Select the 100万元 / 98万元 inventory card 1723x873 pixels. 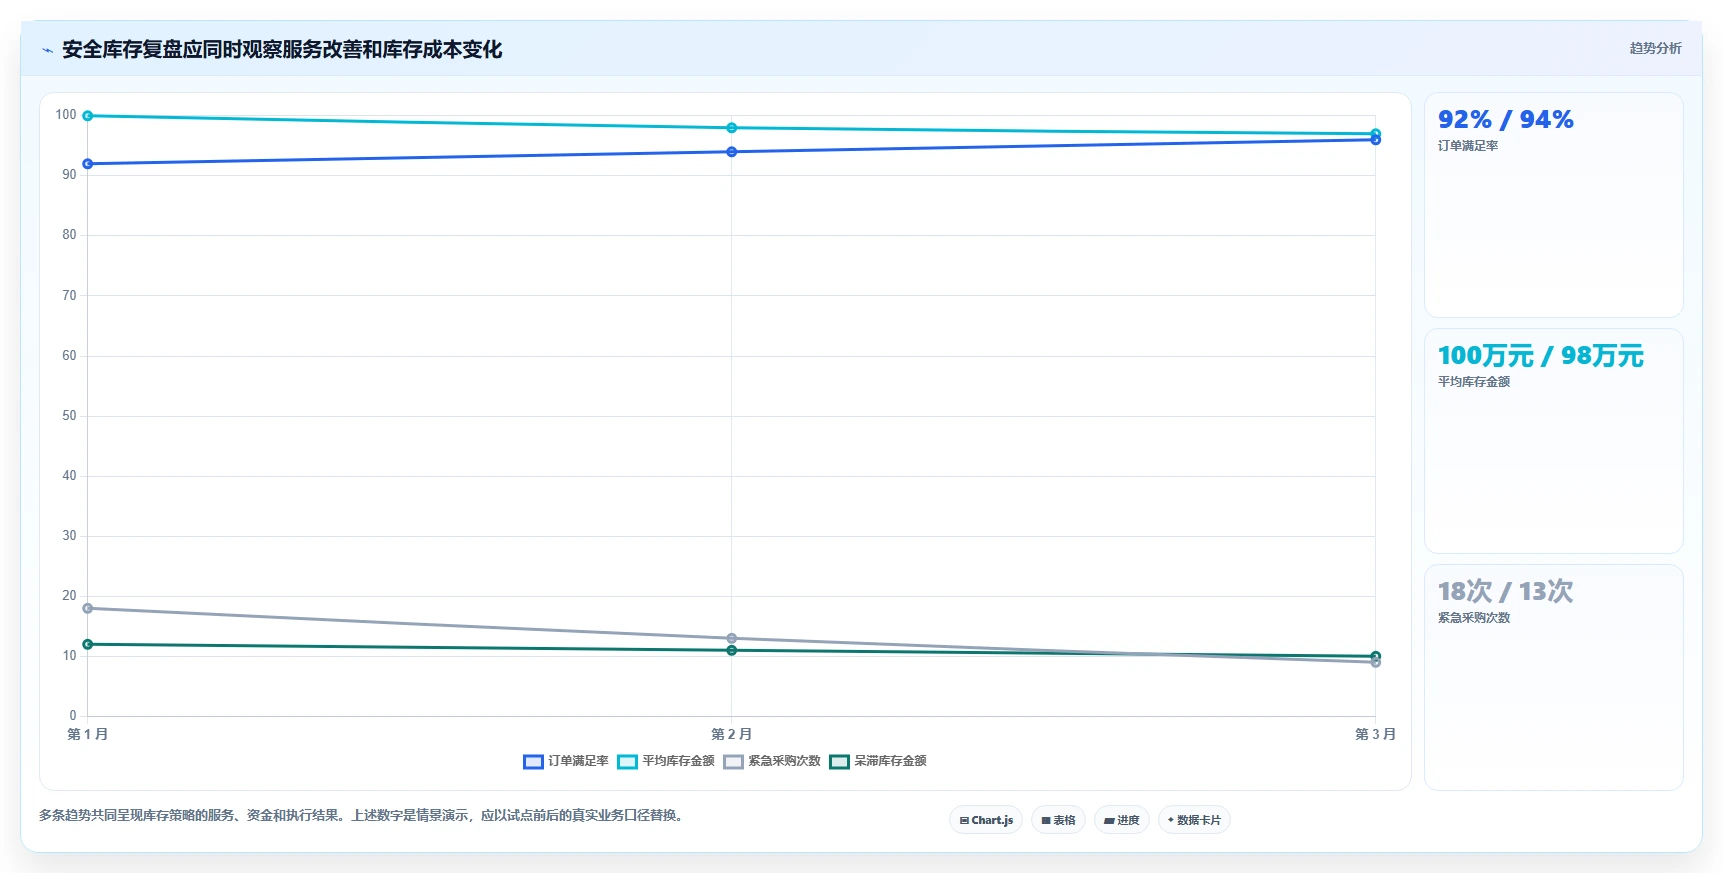pyautogui.click(x=1553, y=441)
